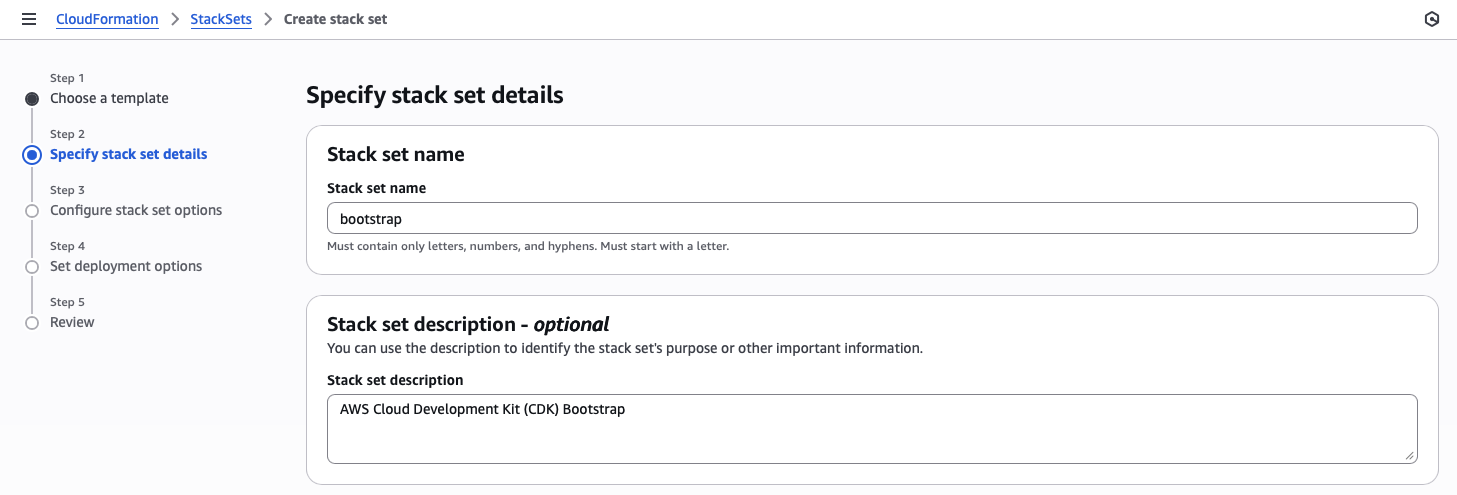The width and height of the screenshot is (1457, 495).
Task: Click the Create stack set breadcrumb text
Action: (x=335, y=19)
